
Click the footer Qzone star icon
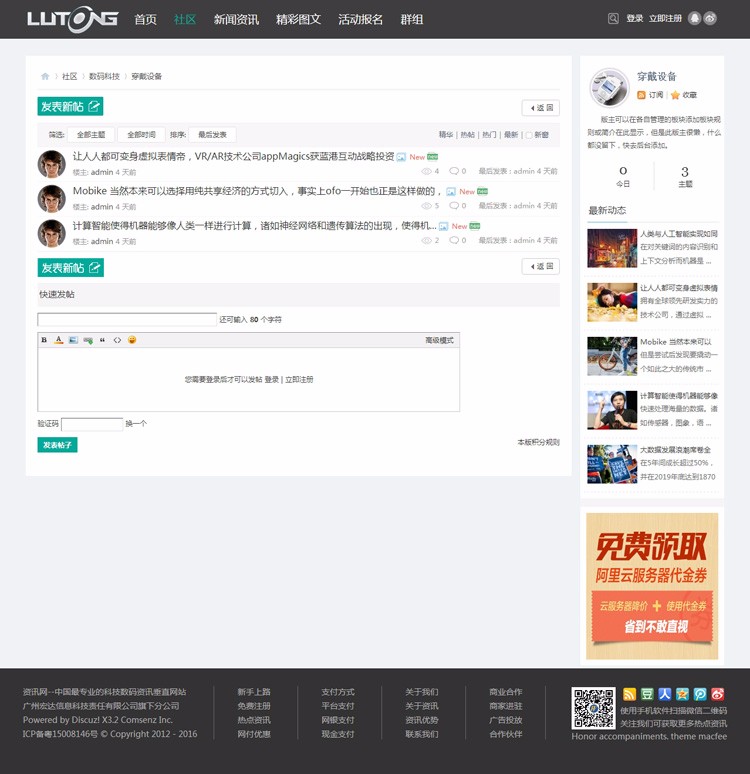pyautogui.click(x=682, y=695)
